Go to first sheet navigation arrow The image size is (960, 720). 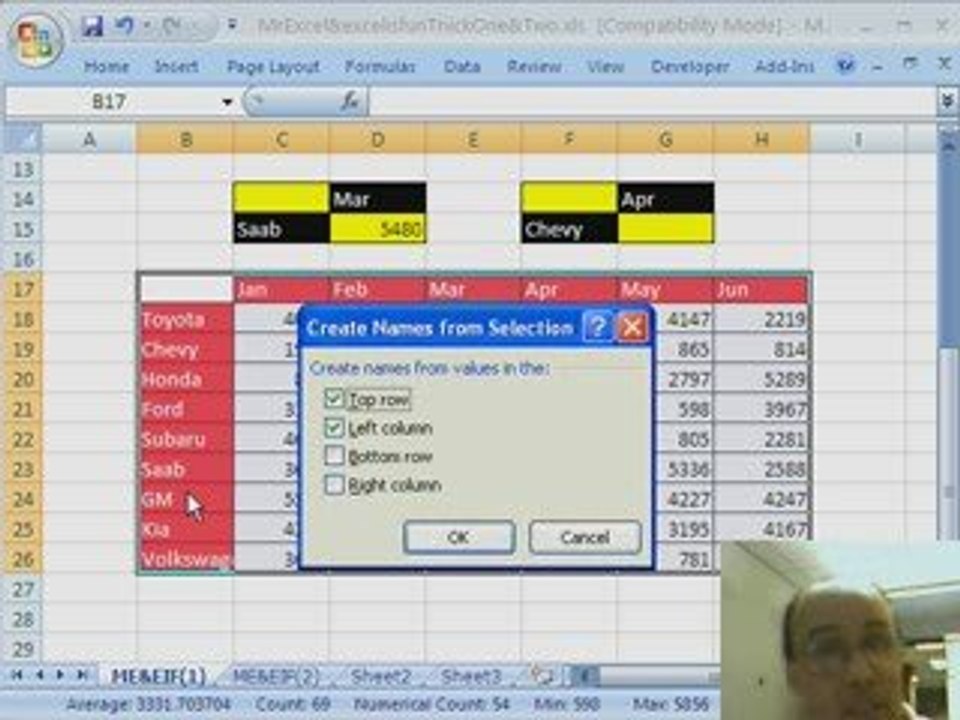[x=17, y=675]
